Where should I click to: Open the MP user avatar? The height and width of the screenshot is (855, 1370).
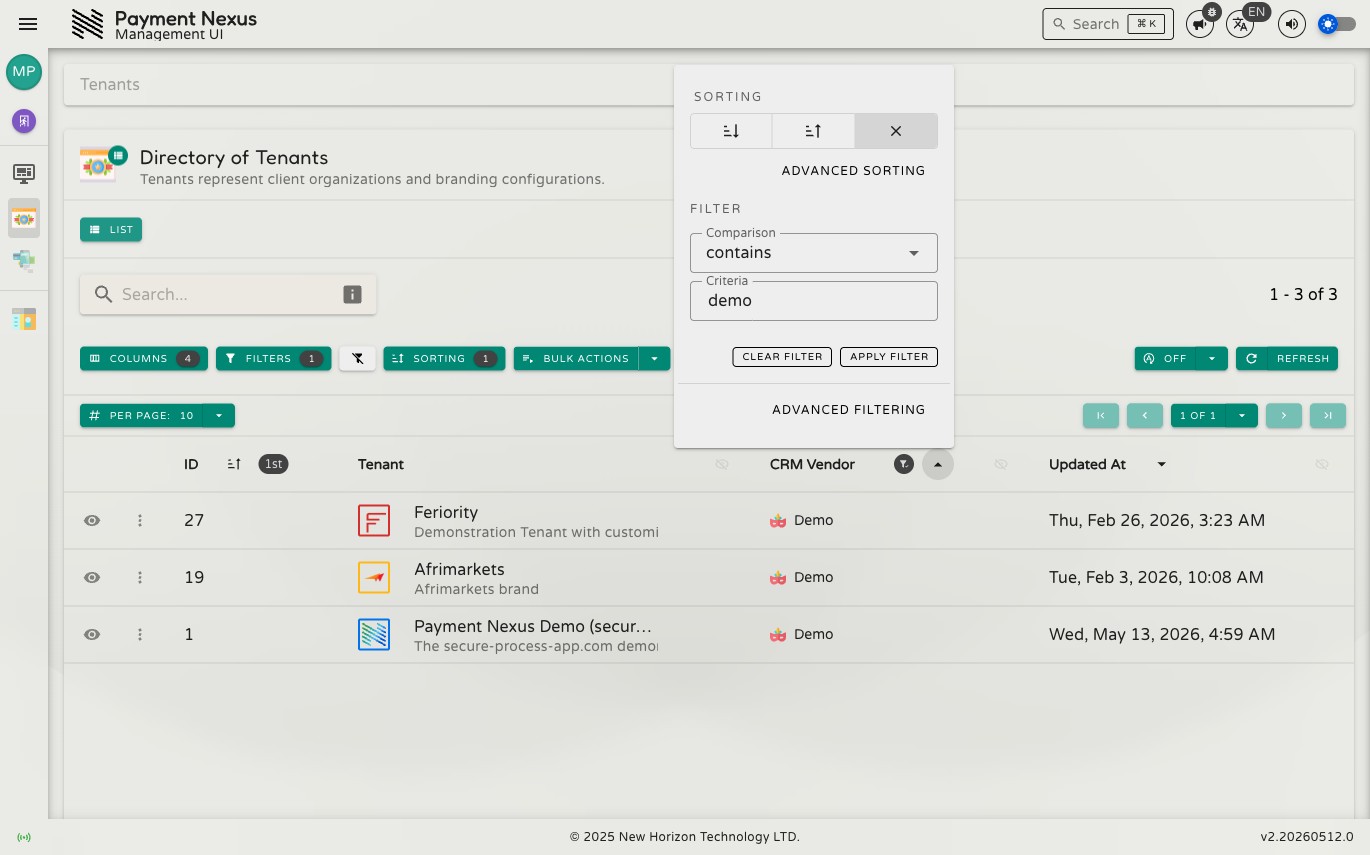tap(24, 72)
